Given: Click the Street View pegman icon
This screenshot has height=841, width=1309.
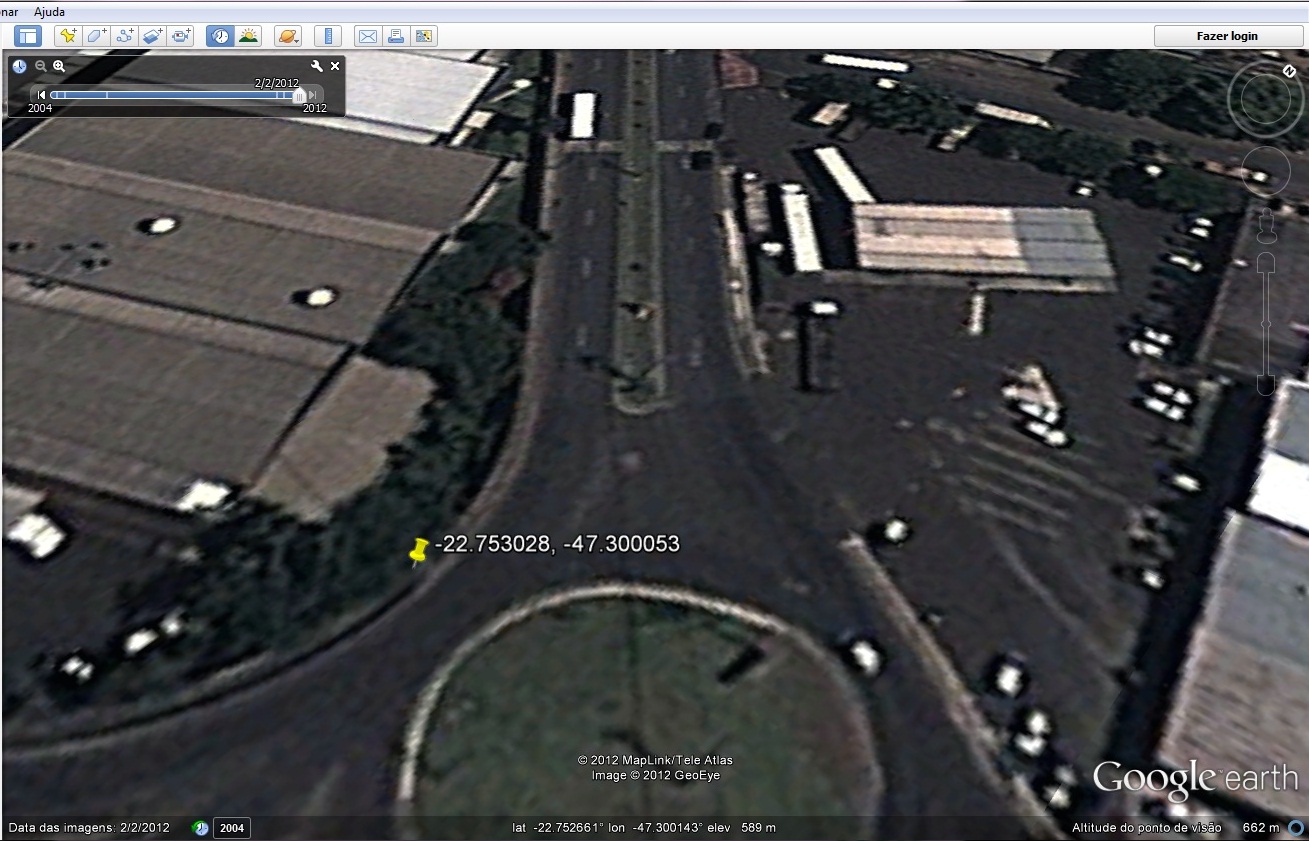Looking at the screenshot, I should click(x=1267, y=225).
